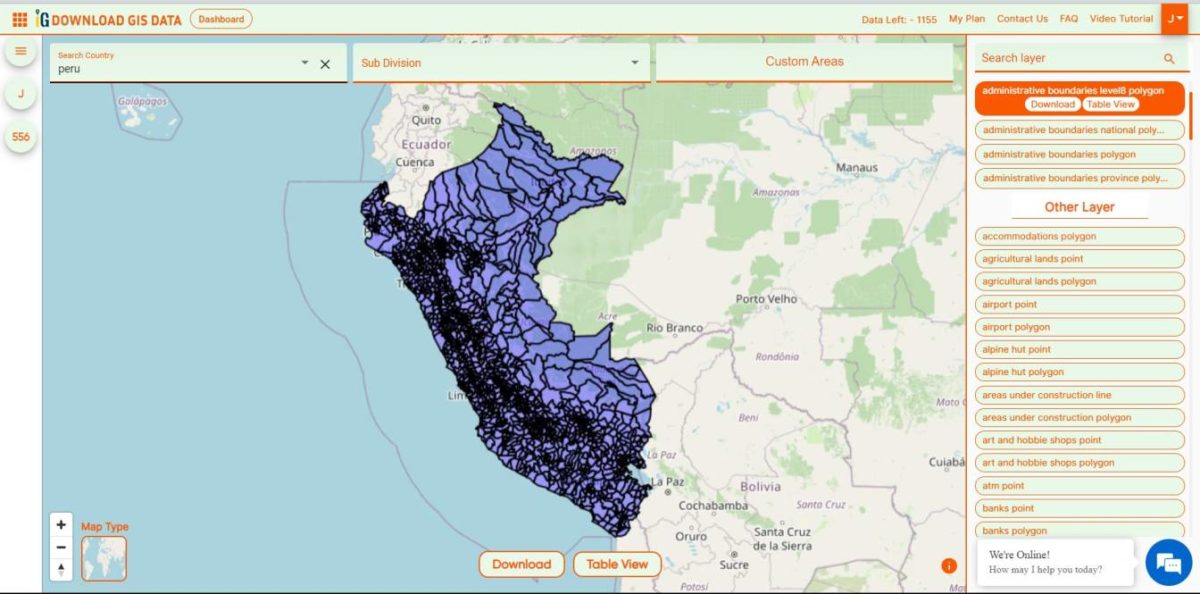Switch to the Custom Areas tab

point(804,61)
